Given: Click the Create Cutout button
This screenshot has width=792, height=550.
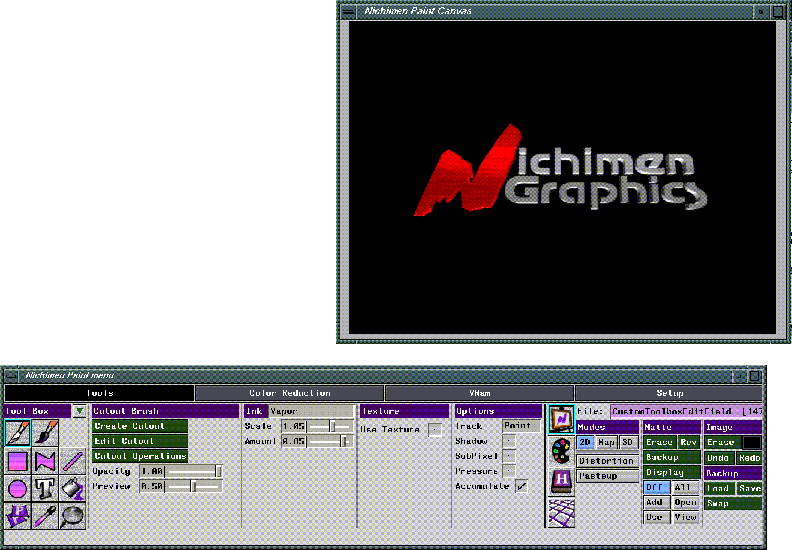Looking at the screenshot, I should pyautogui.click(x=140, y=426).
